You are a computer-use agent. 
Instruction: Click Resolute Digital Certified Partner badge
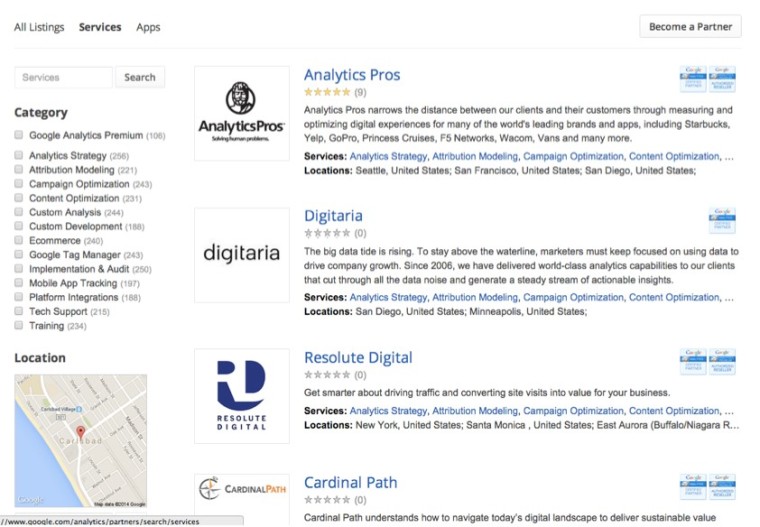coord(693,362)
